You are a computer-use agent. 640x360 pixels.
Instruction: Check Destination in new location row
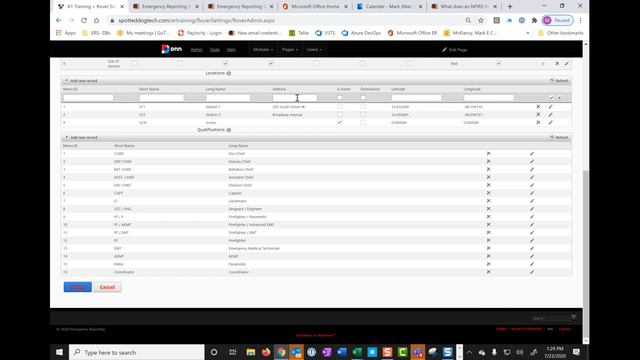[x=363, y=98]
